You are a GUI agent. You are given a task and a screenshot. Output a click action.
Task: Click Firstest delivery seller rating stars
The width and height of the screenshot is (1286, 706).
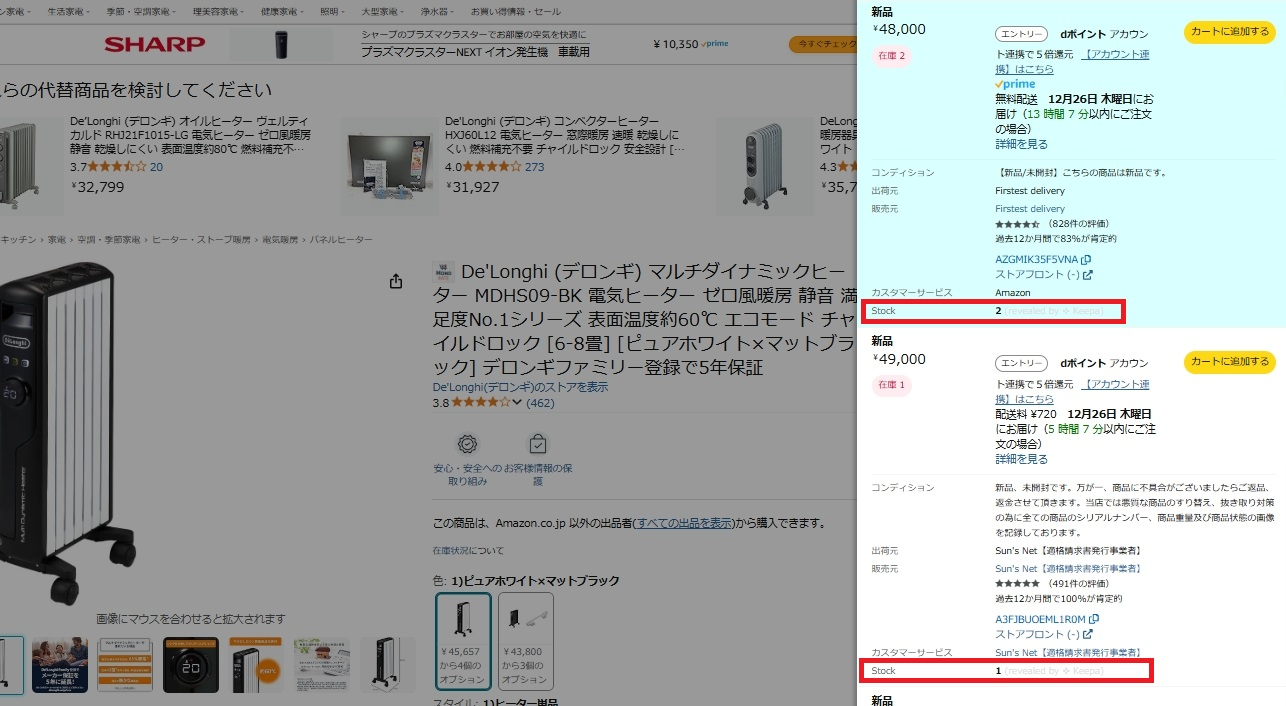point(1017,224)
